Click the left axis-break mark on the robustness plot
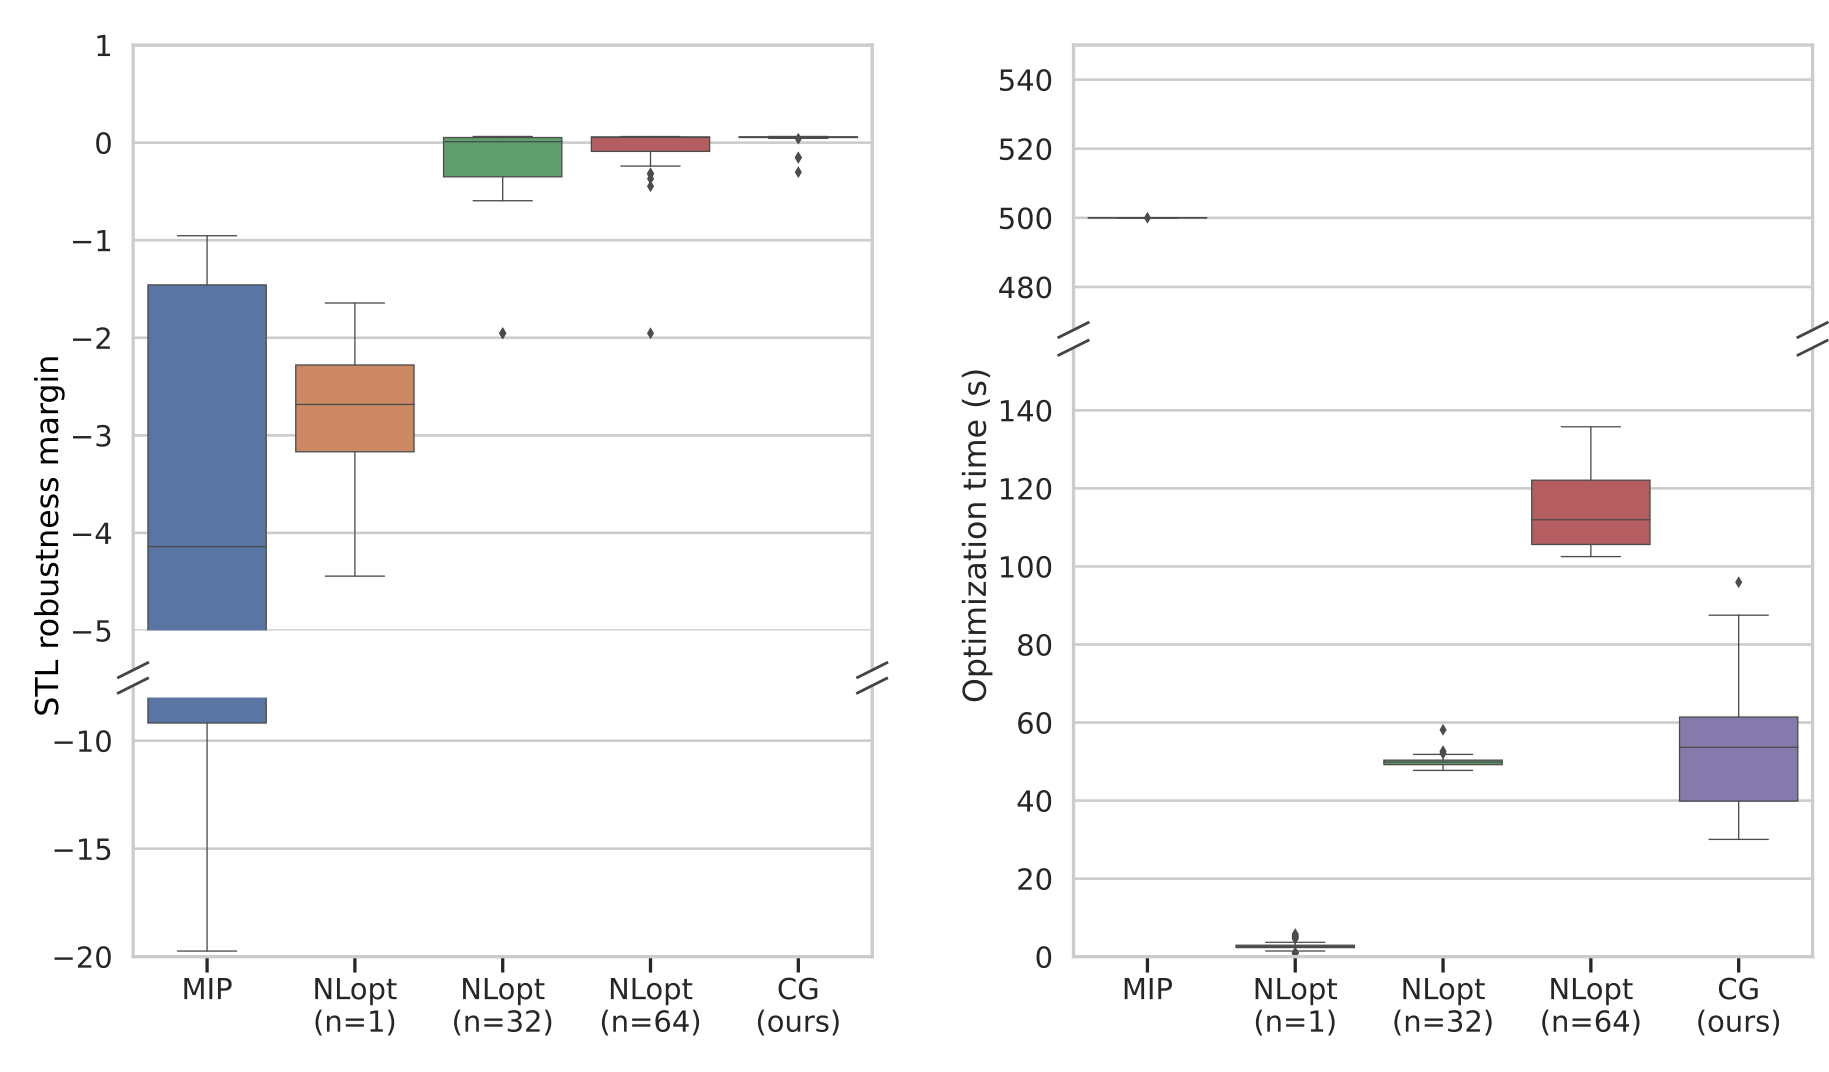 click(x=133, y=678)
